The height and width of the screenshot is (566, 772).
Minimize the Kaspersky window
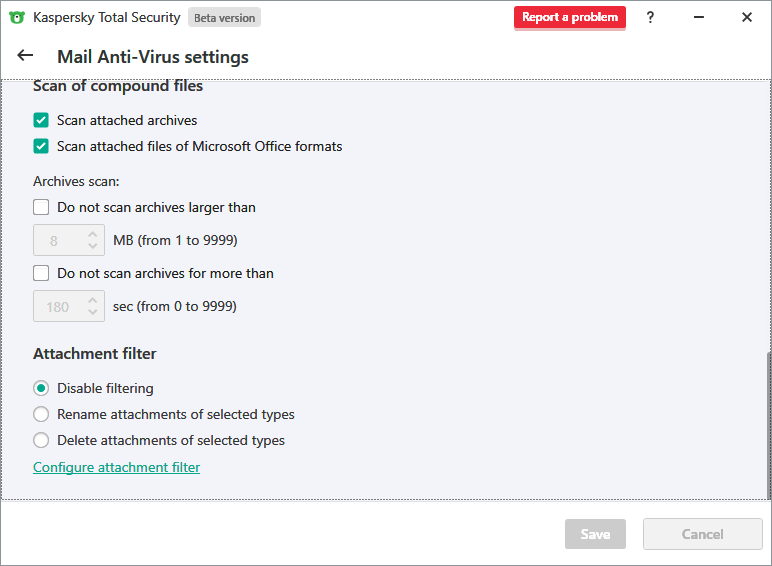[x=698, y=17]
